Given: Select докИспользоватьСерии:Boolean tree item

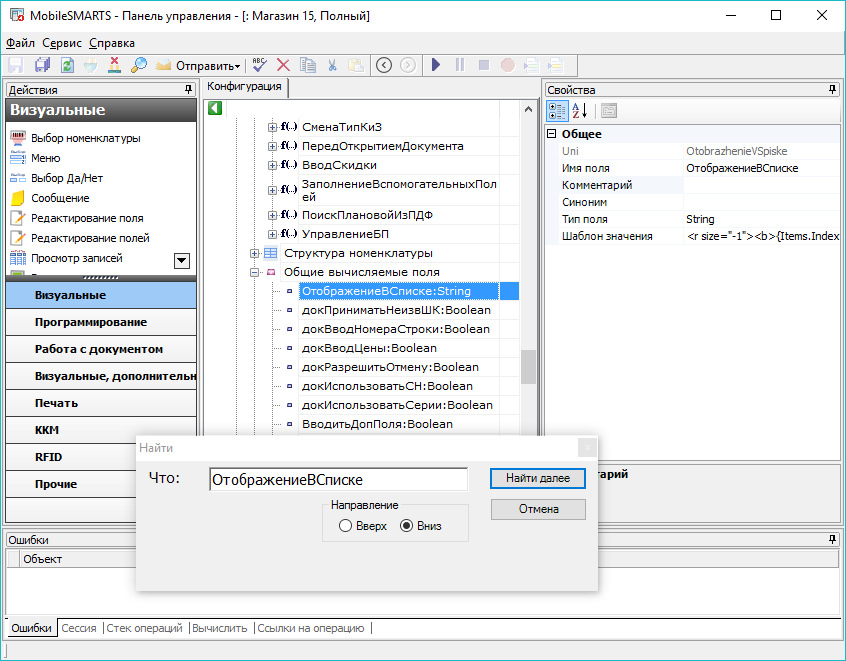Looking at the screenshot, I should [397, 405].
